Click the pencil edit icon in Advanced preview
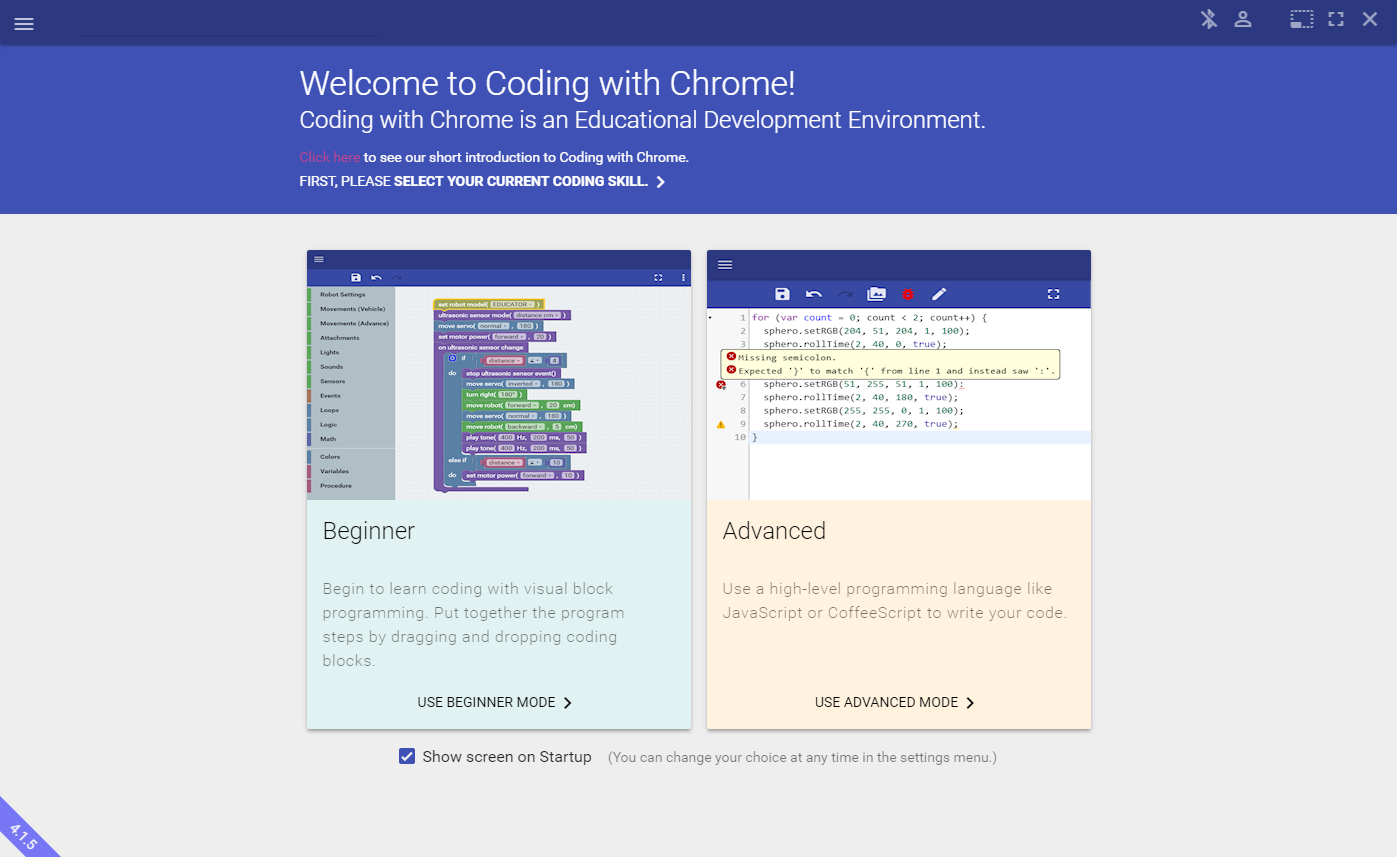The width and height of the screenshot is (1397, 857). pyautogui.click(x=938, y=294)
